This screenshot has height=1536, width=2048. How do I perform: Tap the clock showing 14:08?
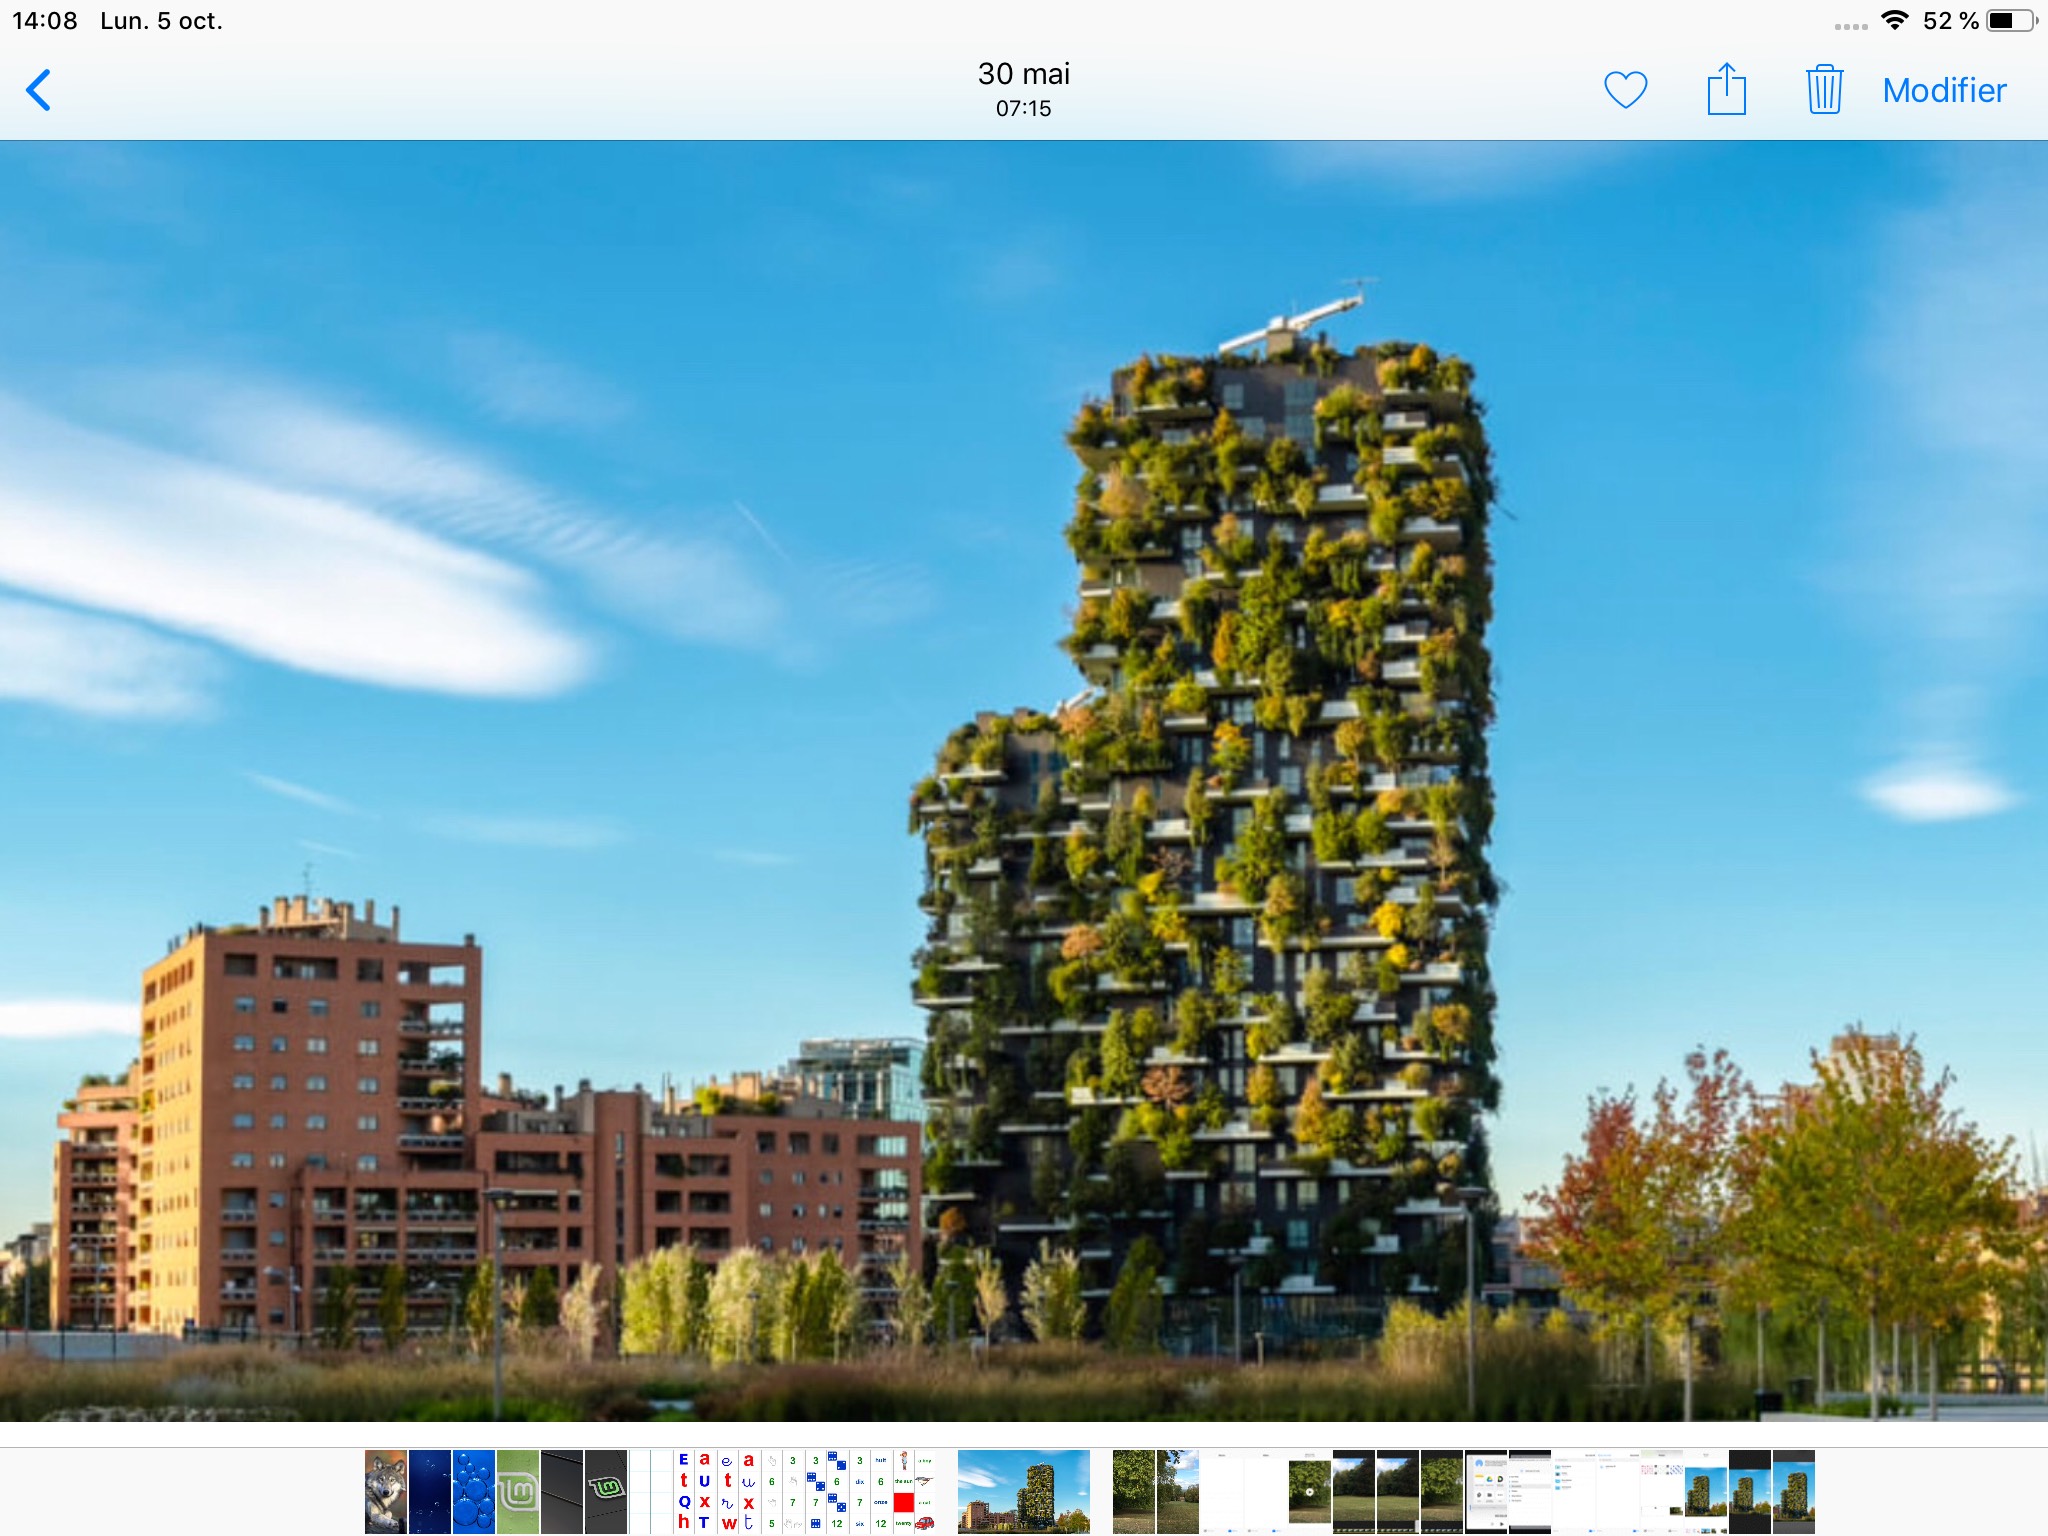pos(45,21)
